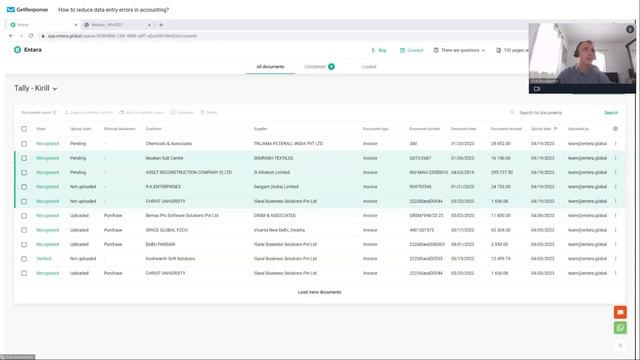Viewport: 640px width, 360px height.
Task: Sort by the Upload date column arrow
Action: [x=556, y=129]
